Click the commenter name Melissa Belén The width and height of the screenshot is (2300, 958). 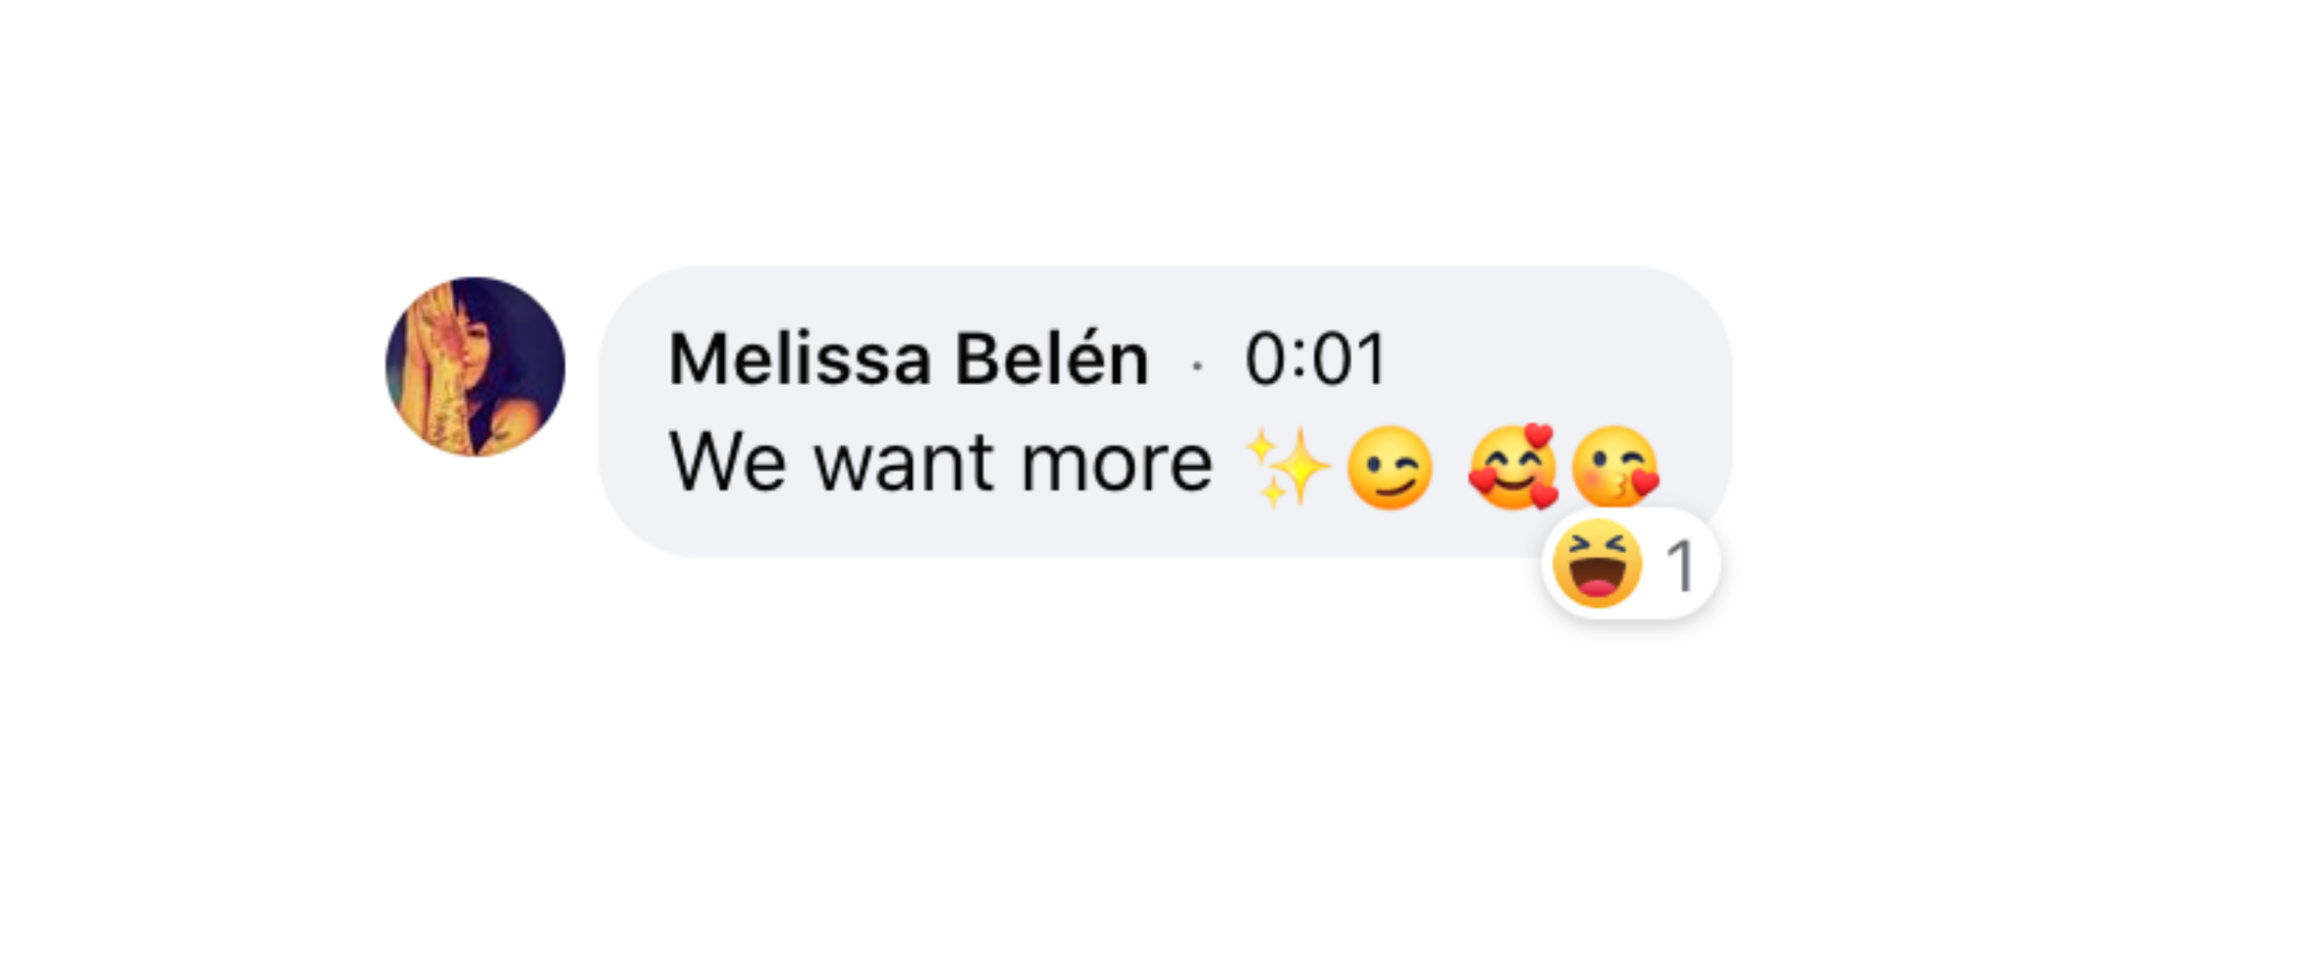[909, 358]
